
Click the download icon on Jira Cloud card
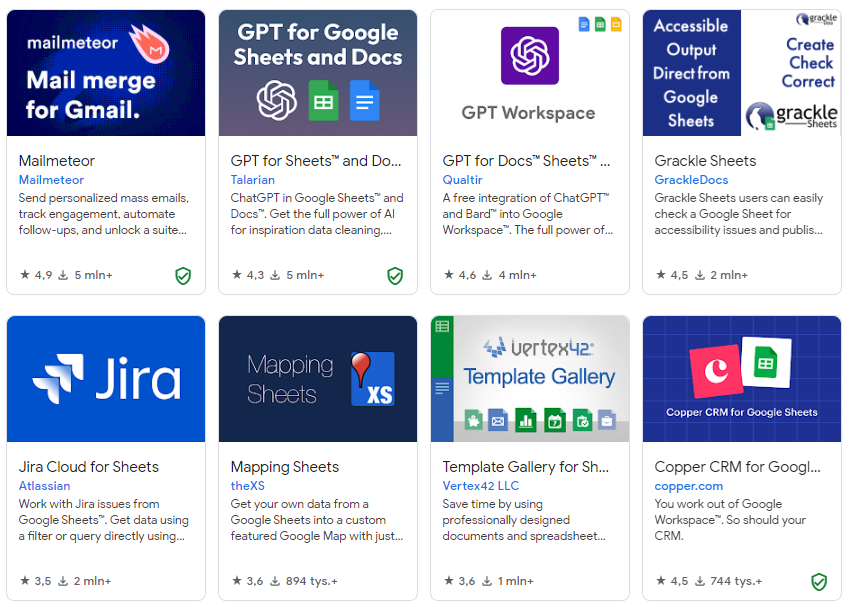coord(63,581)
